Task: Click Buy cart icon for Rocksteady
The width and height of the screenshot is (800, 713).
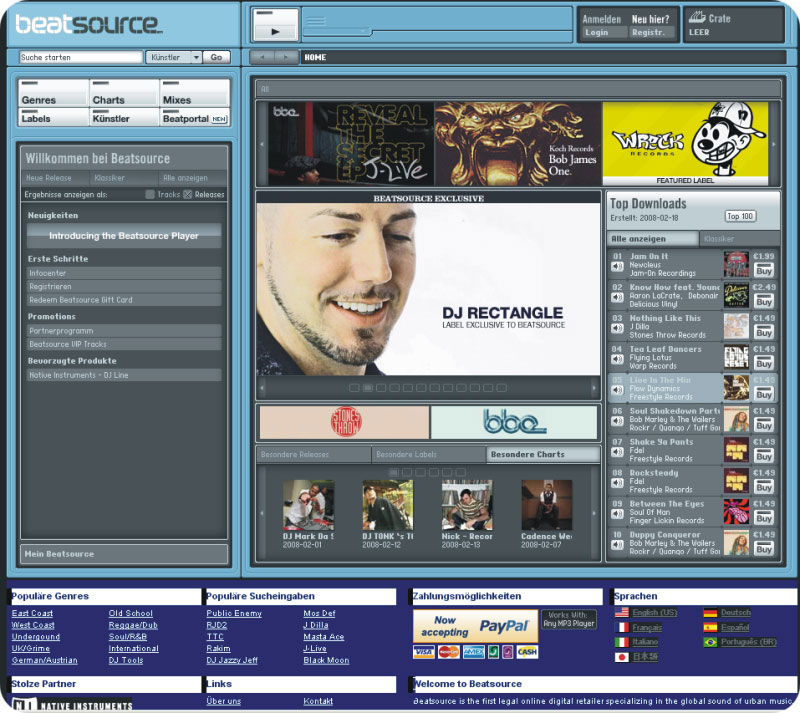Action: [764, 488]
